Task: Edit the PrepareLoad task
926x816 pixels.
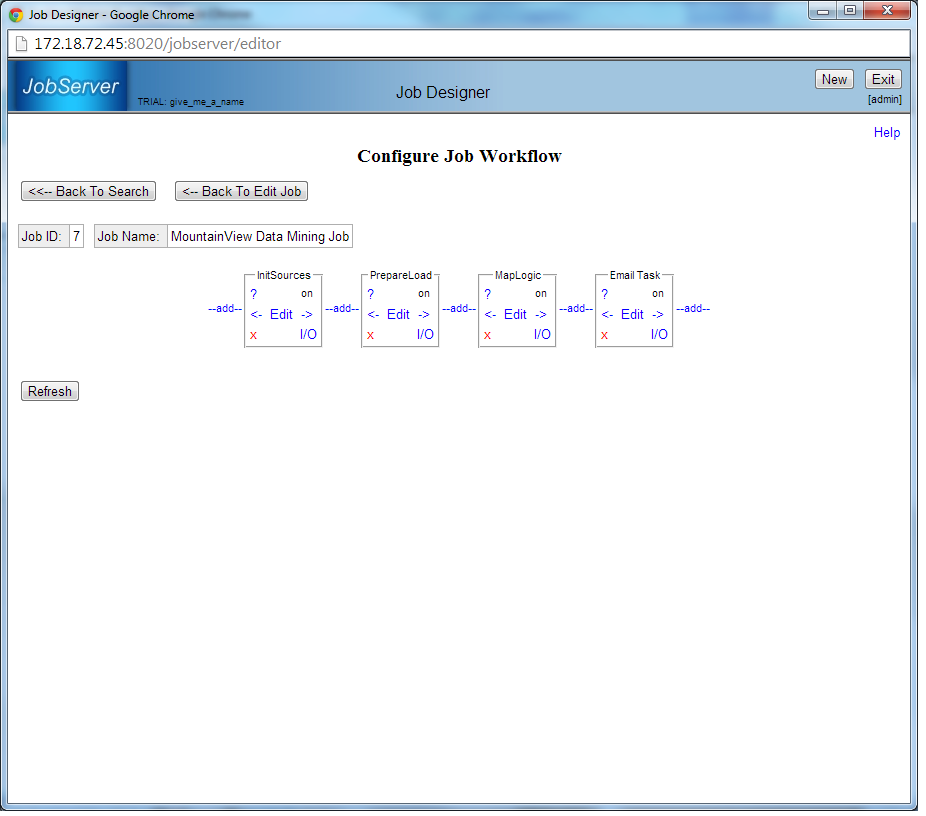Action: click(398, 314)
